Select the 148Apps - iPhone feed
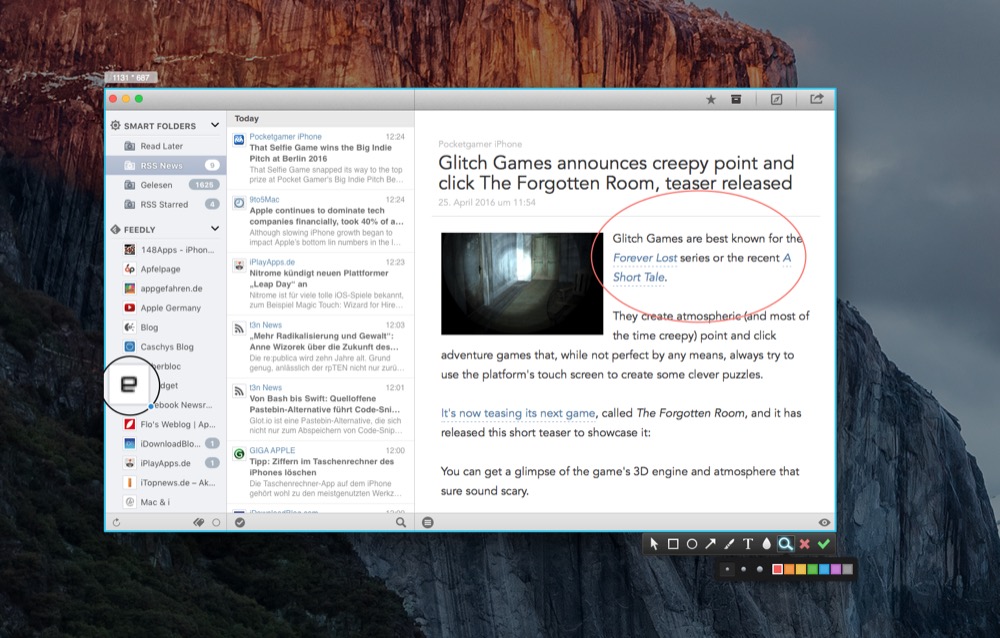This screenshot has height=638, width=1000. (x=166, y=249)
